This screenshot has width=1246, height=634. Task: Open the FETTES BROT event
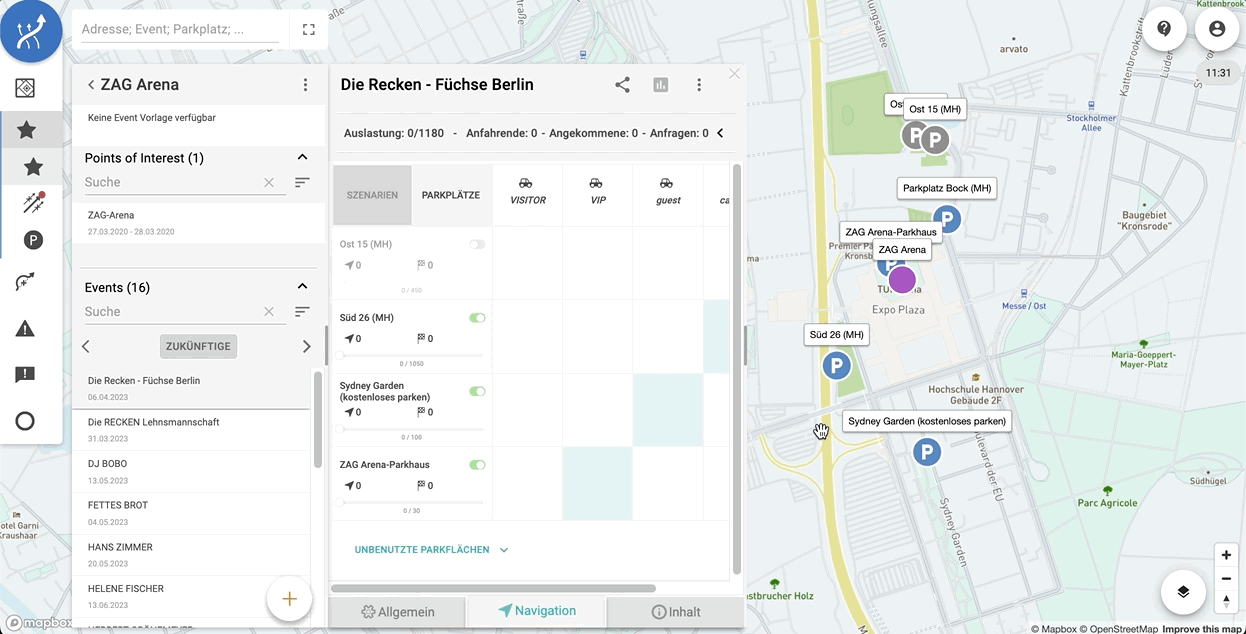click(191, 512)
